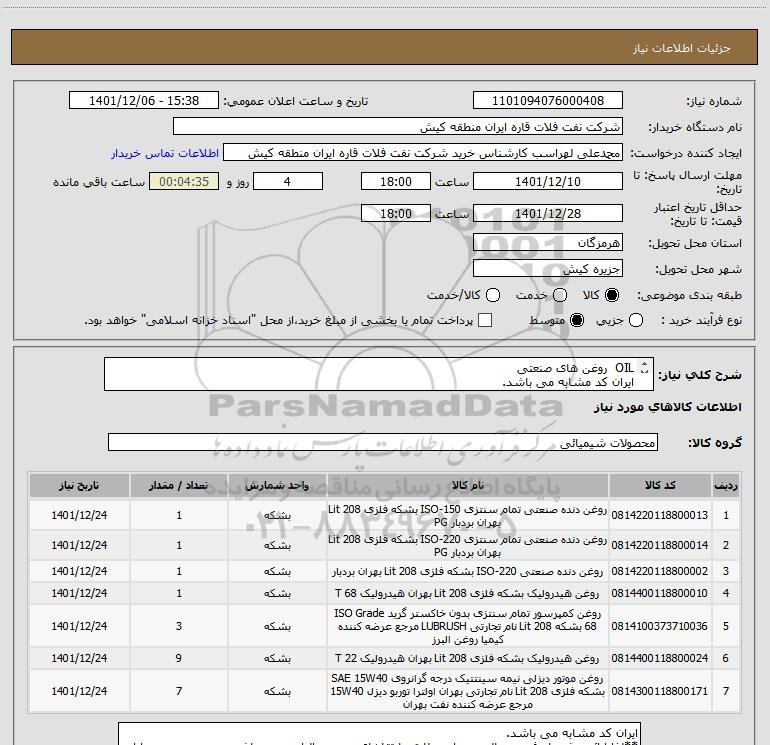Click the نام کالا column header
770x745 pixels.
point(468,485)
